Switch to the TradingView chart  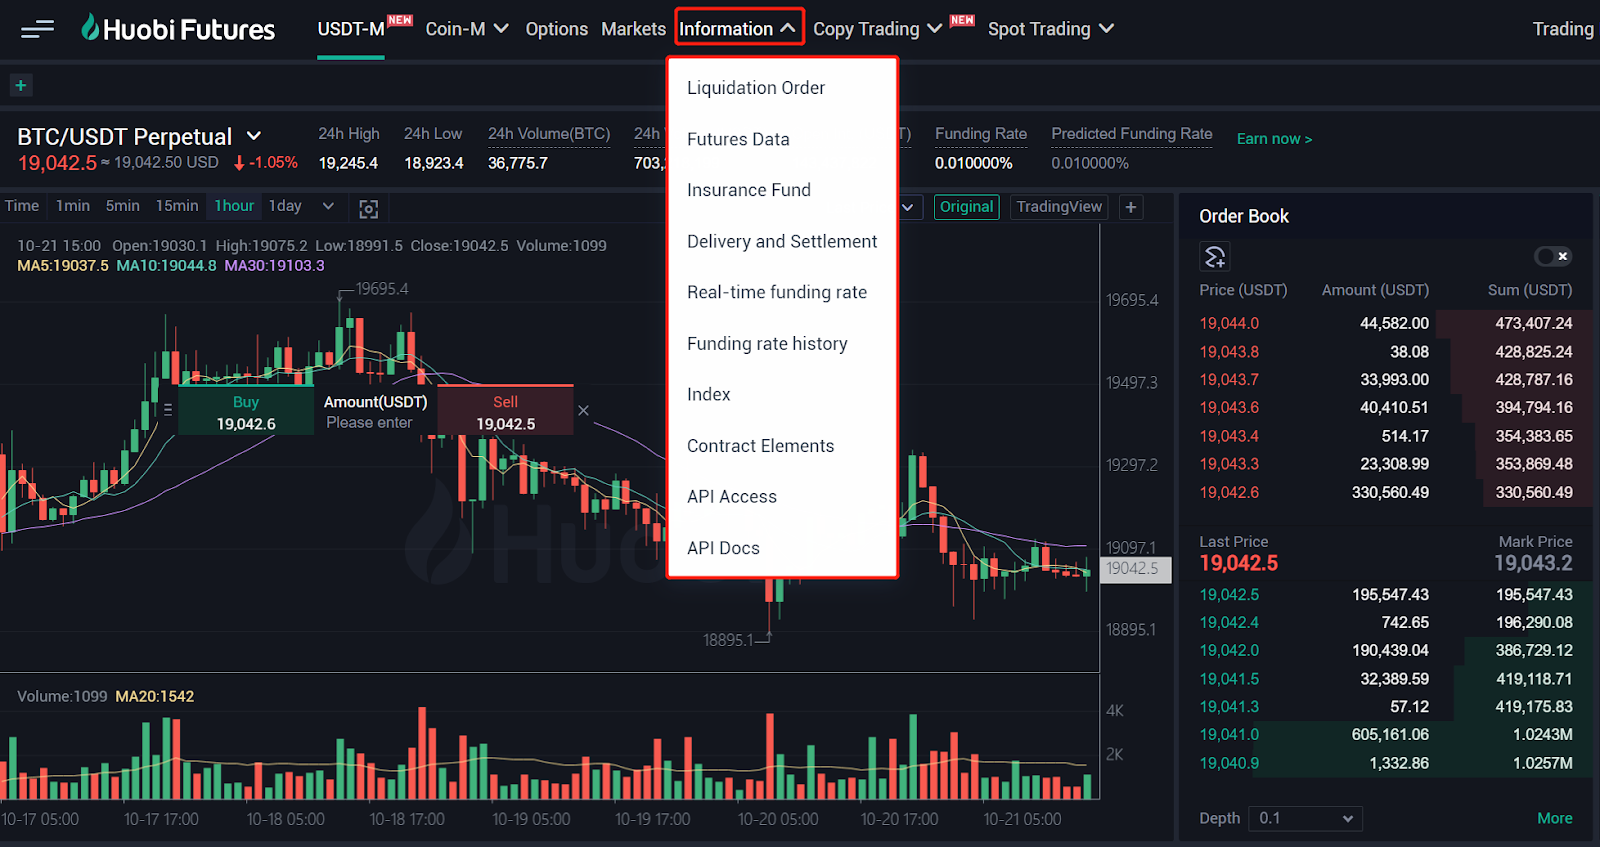[x=1059, y=207]
